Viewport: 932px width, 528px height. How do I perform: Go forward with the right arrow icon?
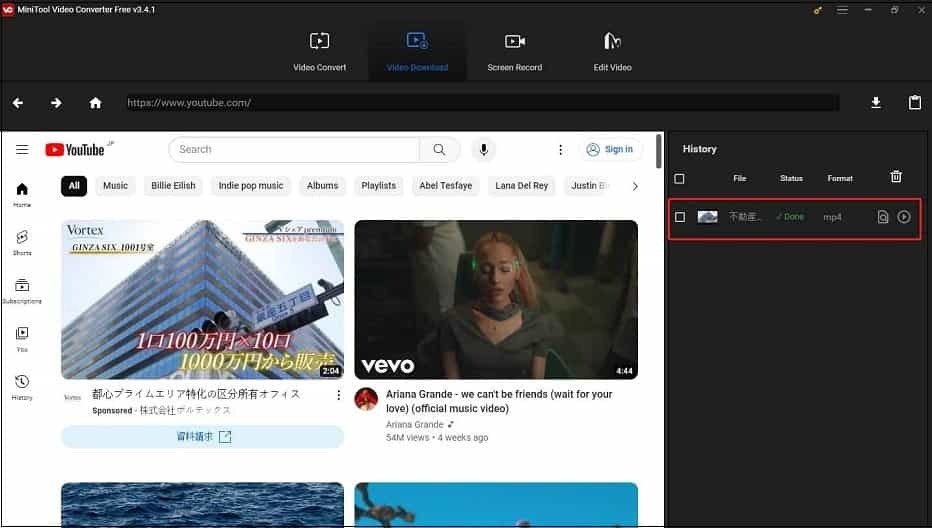56,103
